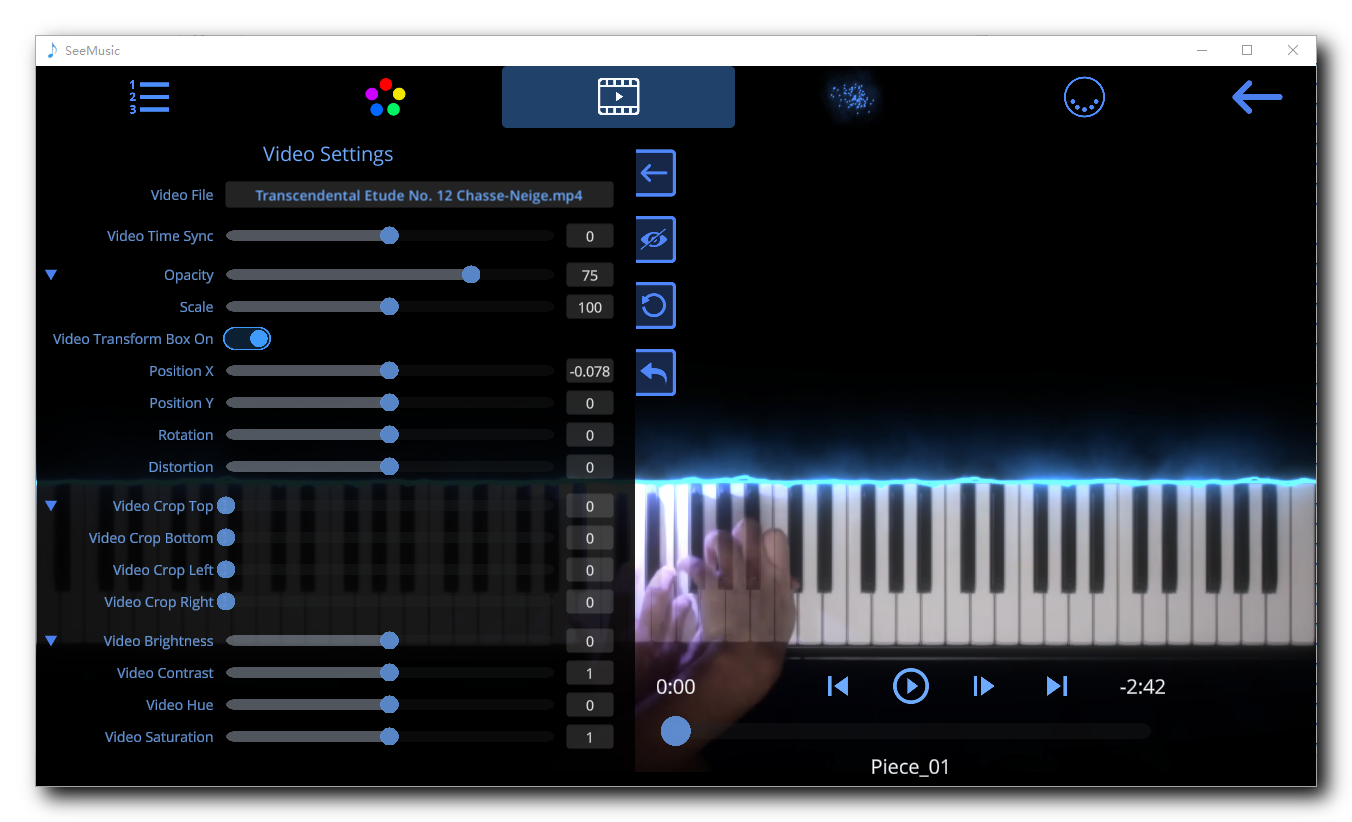
Task: Click the Distortion slider handle
Action: point(390,467)
